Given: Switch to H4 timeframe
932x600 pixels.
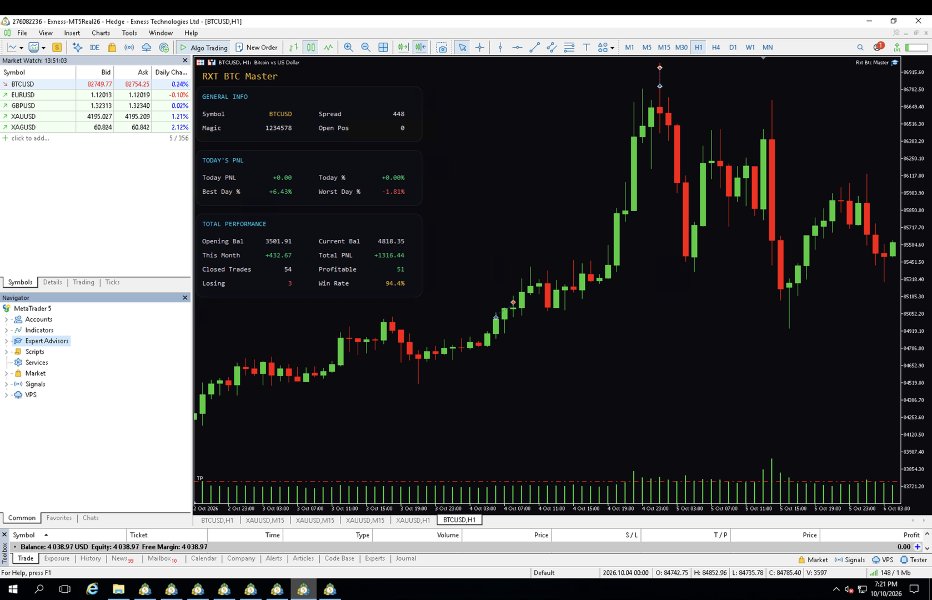Looking at the screenshot, I should [x=716, y=47].
